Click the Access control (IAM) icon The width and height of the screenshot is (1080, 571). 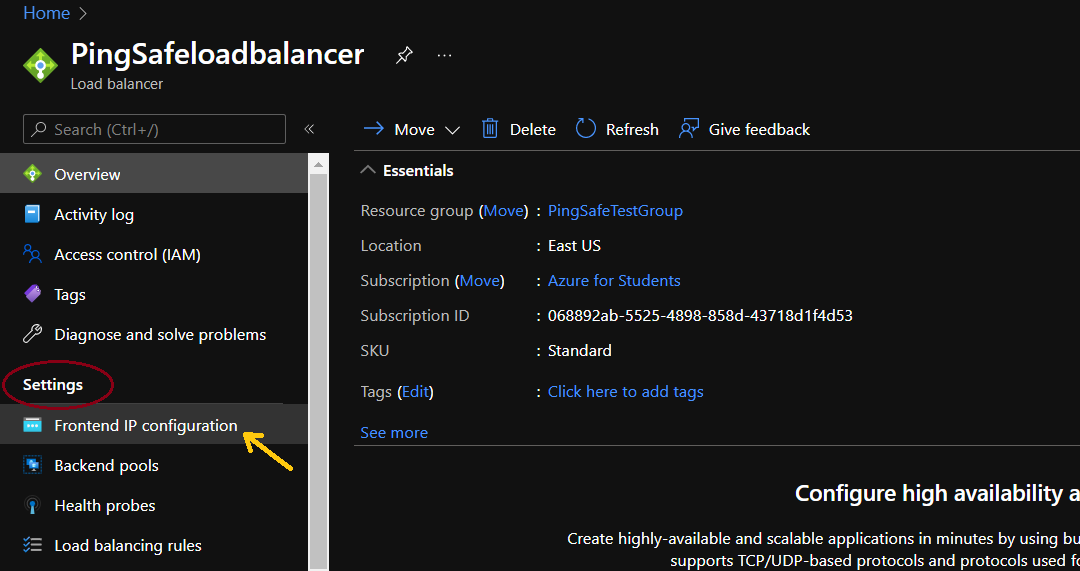[x=33, y=254]
